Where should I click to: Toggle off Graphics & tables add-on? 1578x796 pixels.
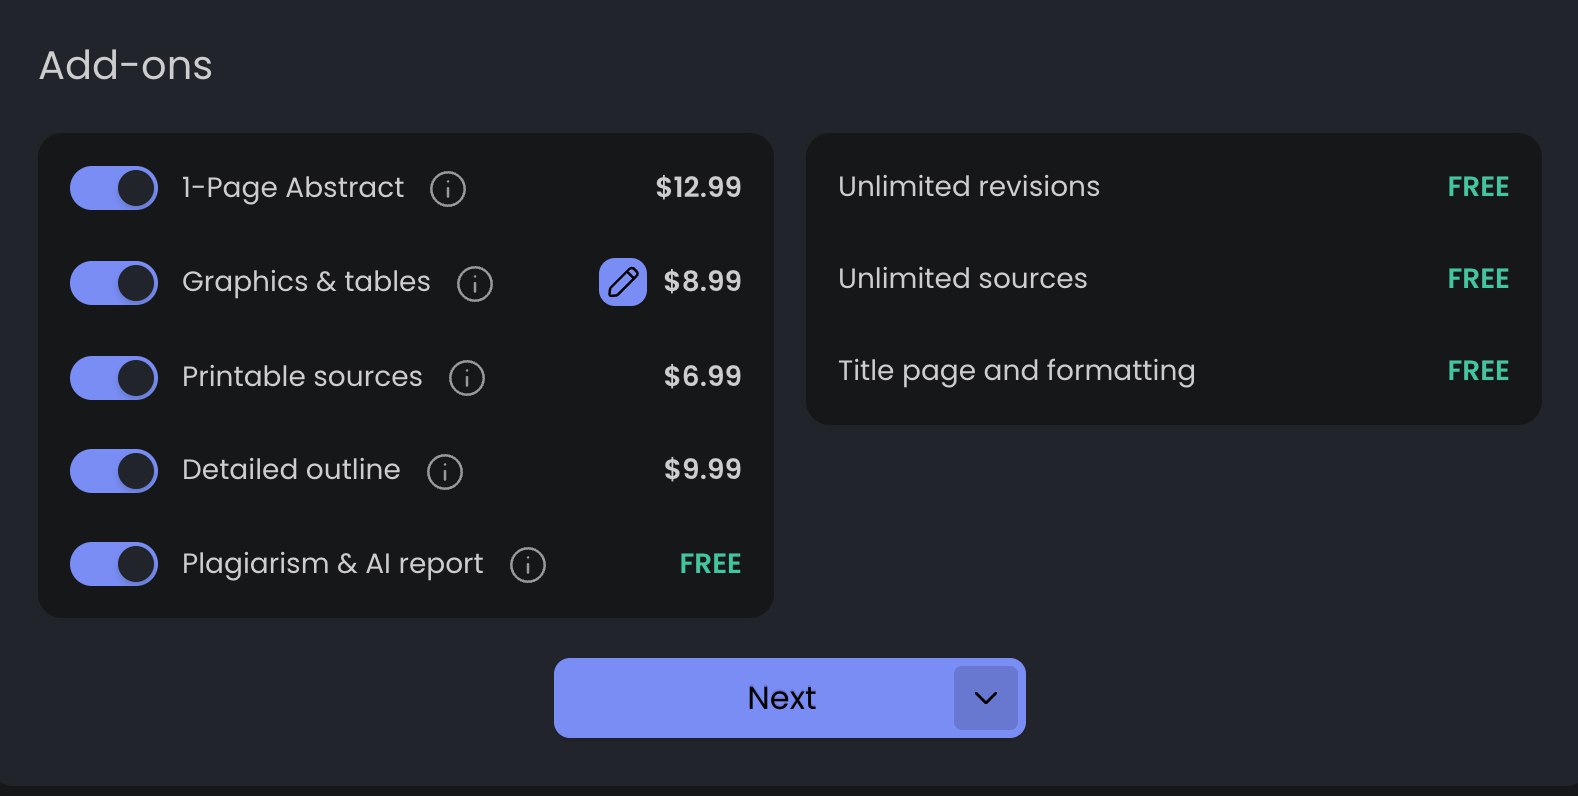[x=114, y=283]
